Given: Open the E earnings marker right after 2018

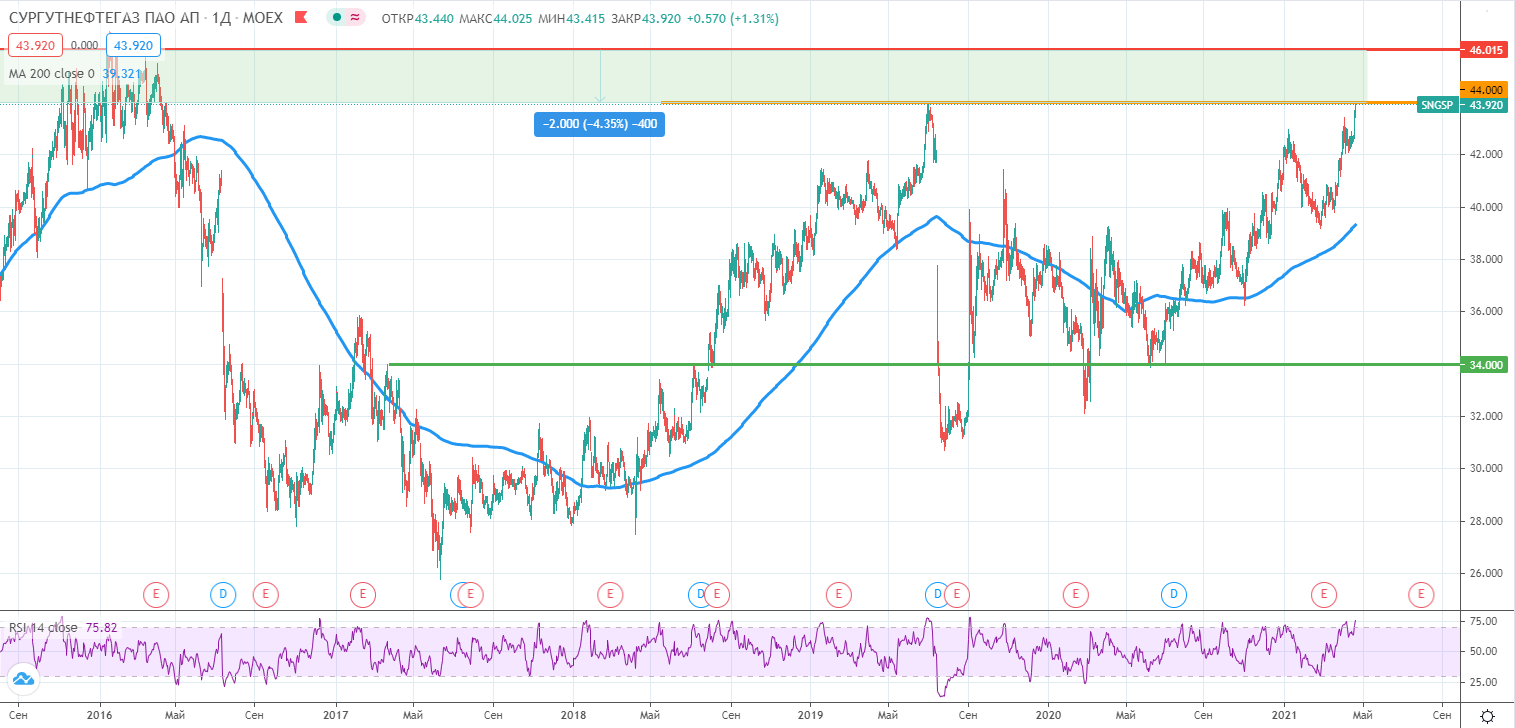Looking at the screenshot, I should [610, 595].
